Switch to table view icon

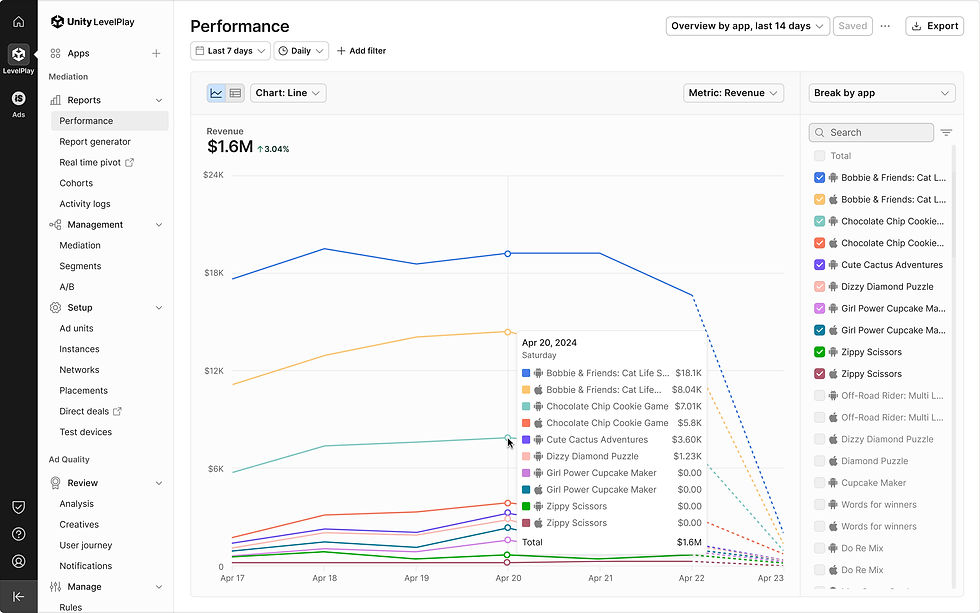pyautogui.click(x=235, y=93)
